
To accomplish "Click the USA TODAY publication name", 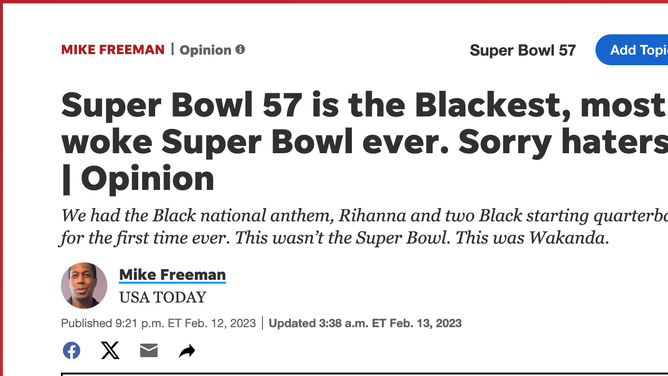I will [x=163, y=297].
